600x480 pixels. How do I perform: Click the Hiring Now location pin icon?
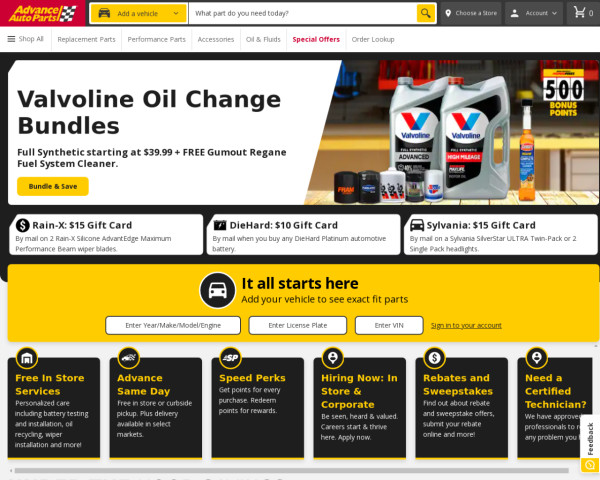[333, 358]
